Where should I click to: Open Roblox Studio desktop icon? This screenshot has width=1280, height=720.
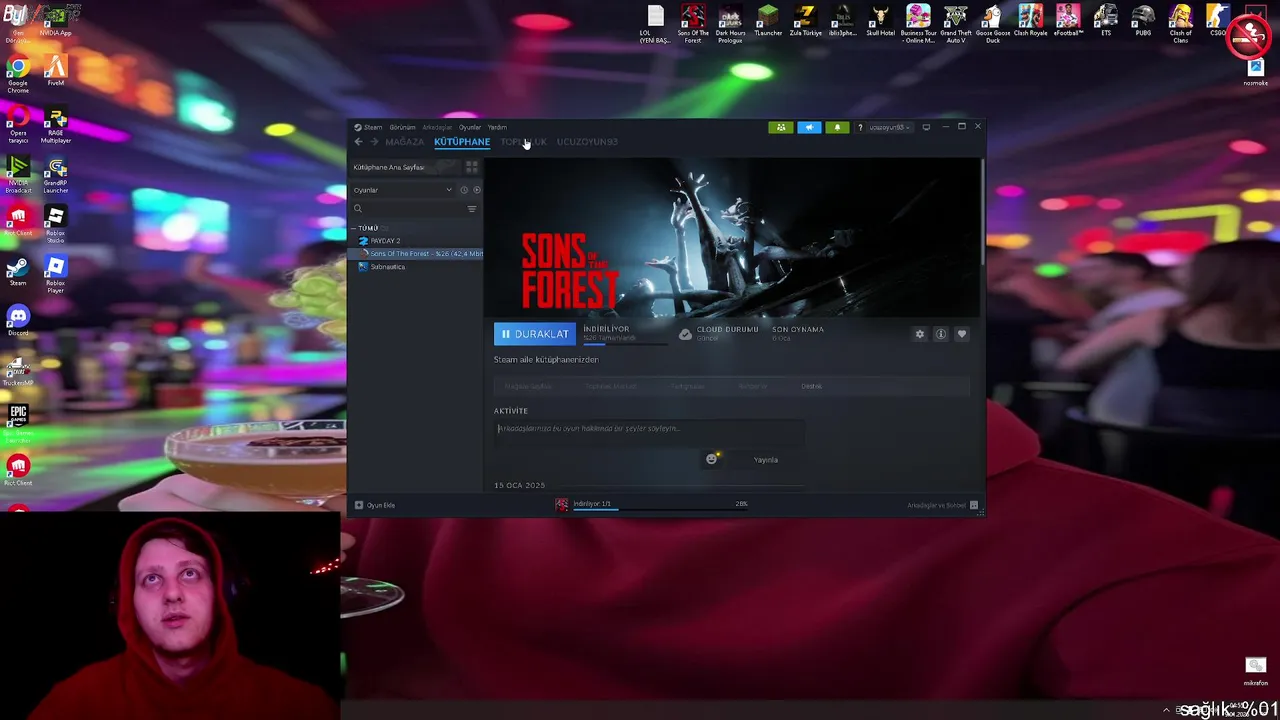pos(55,225)
